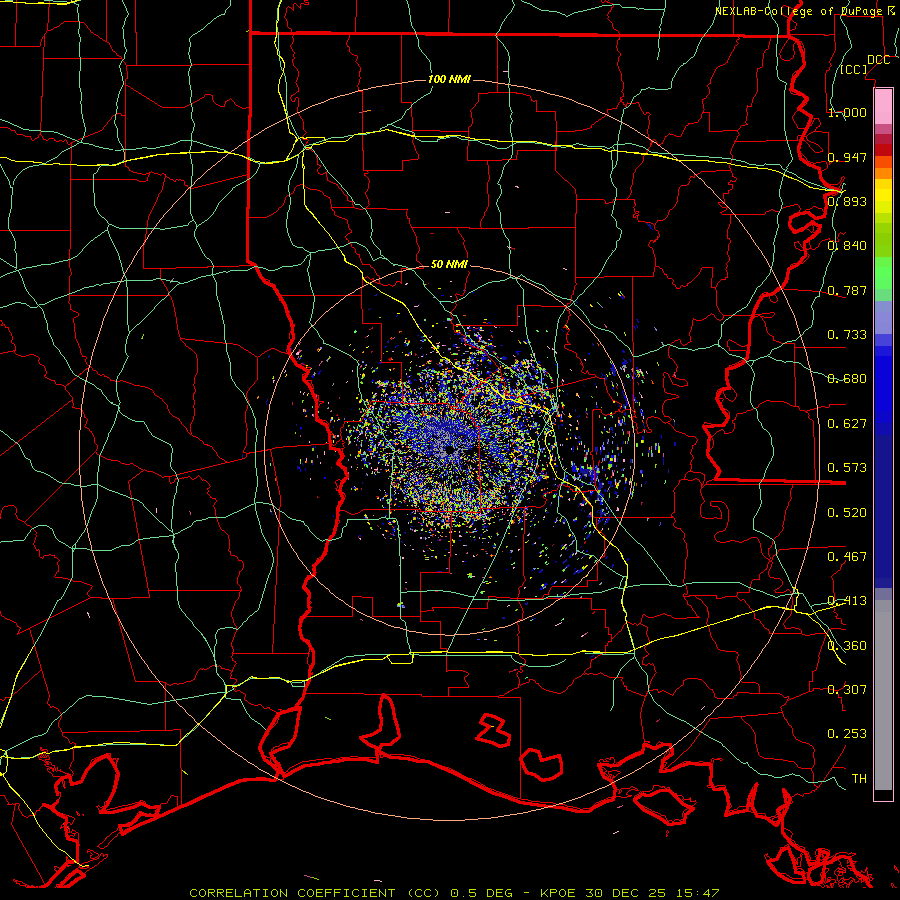The width and height of the screenshot is (900, 900).
Task: Click the radar site center inside the 50 NMI ring
Action: (x=450, y=449)
